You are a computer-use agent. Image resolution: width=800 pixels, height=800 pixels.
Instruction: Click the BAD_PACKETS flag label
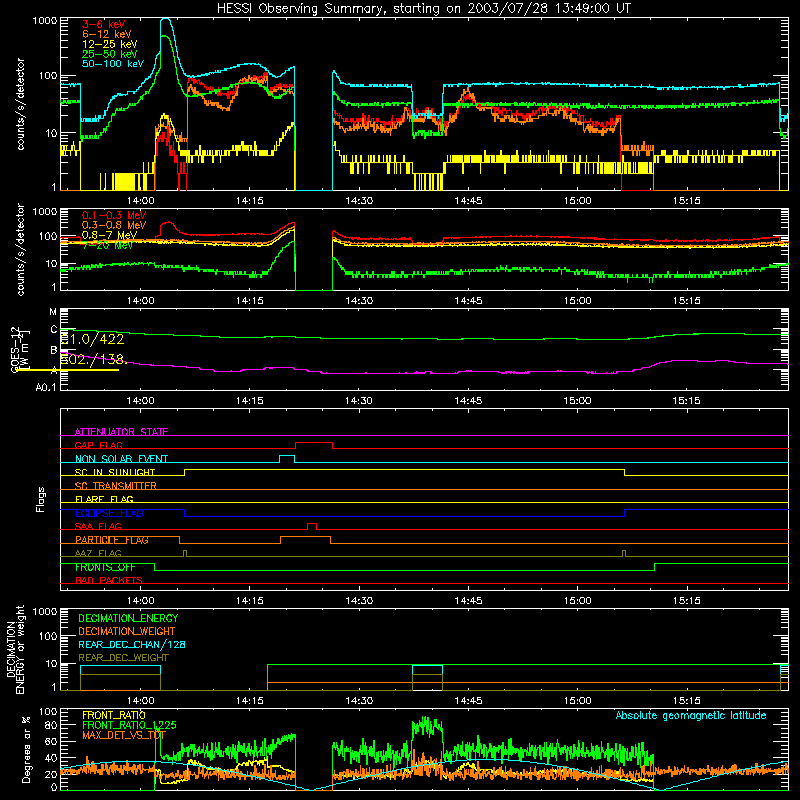click(109, 580)
